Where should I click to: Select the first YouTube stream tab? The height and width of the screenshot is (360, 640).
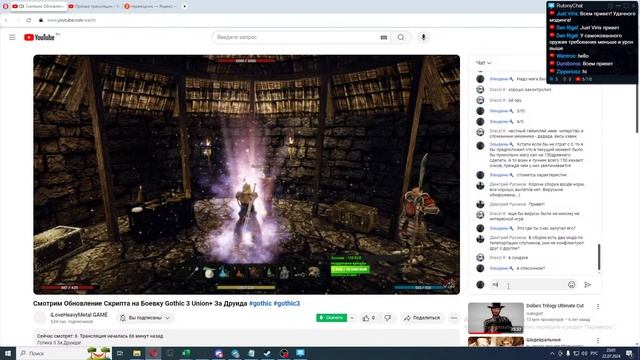(38, 6)
